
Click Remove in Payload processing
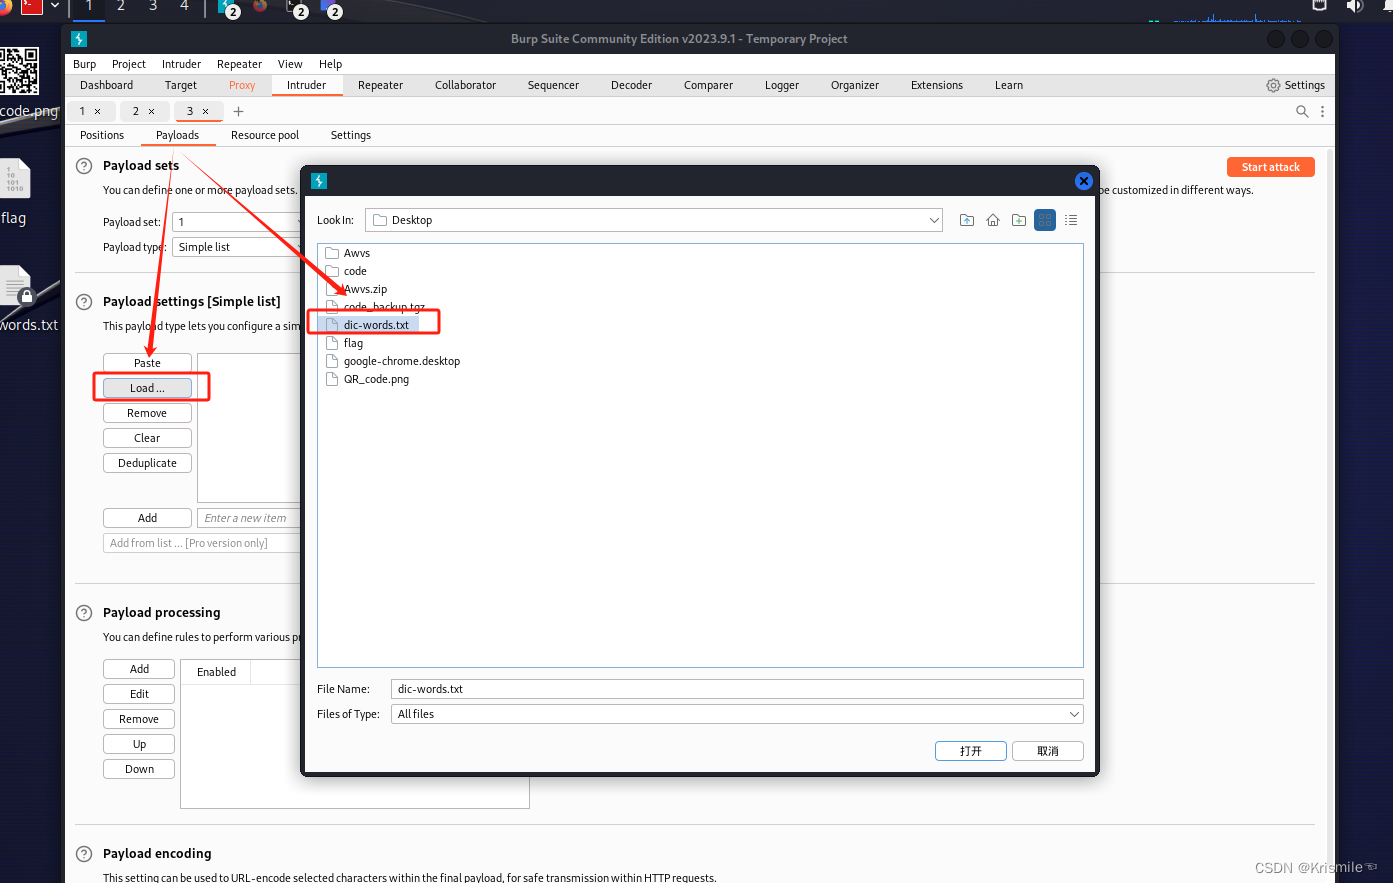139,719
